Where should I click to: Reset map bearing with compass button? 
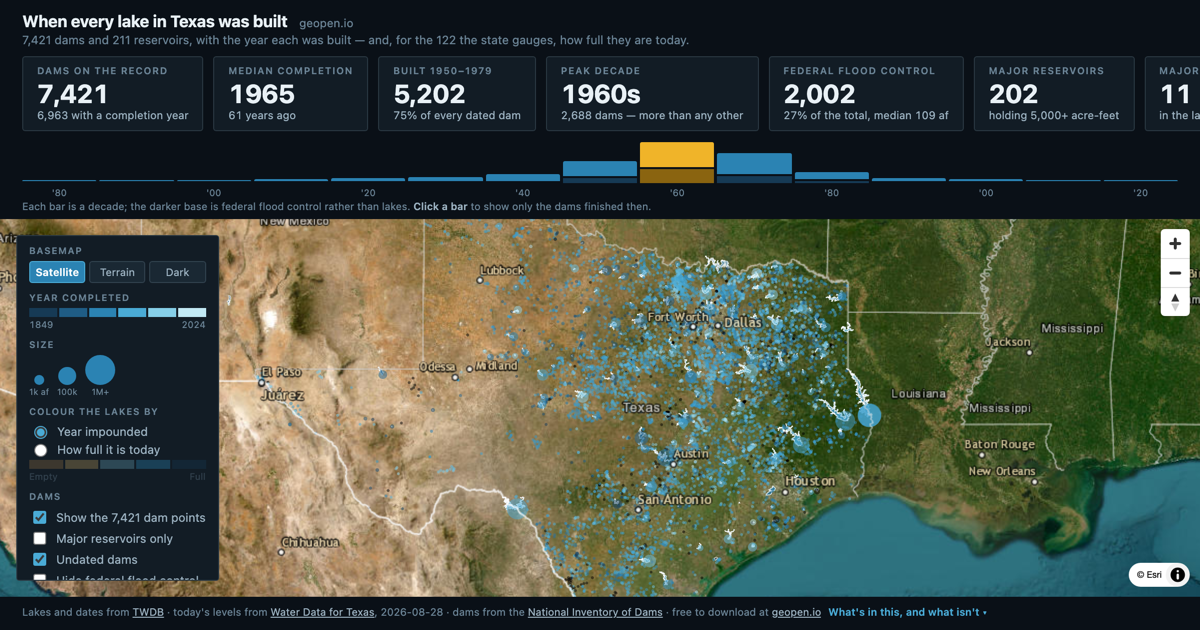click(x=1175, y=301)
